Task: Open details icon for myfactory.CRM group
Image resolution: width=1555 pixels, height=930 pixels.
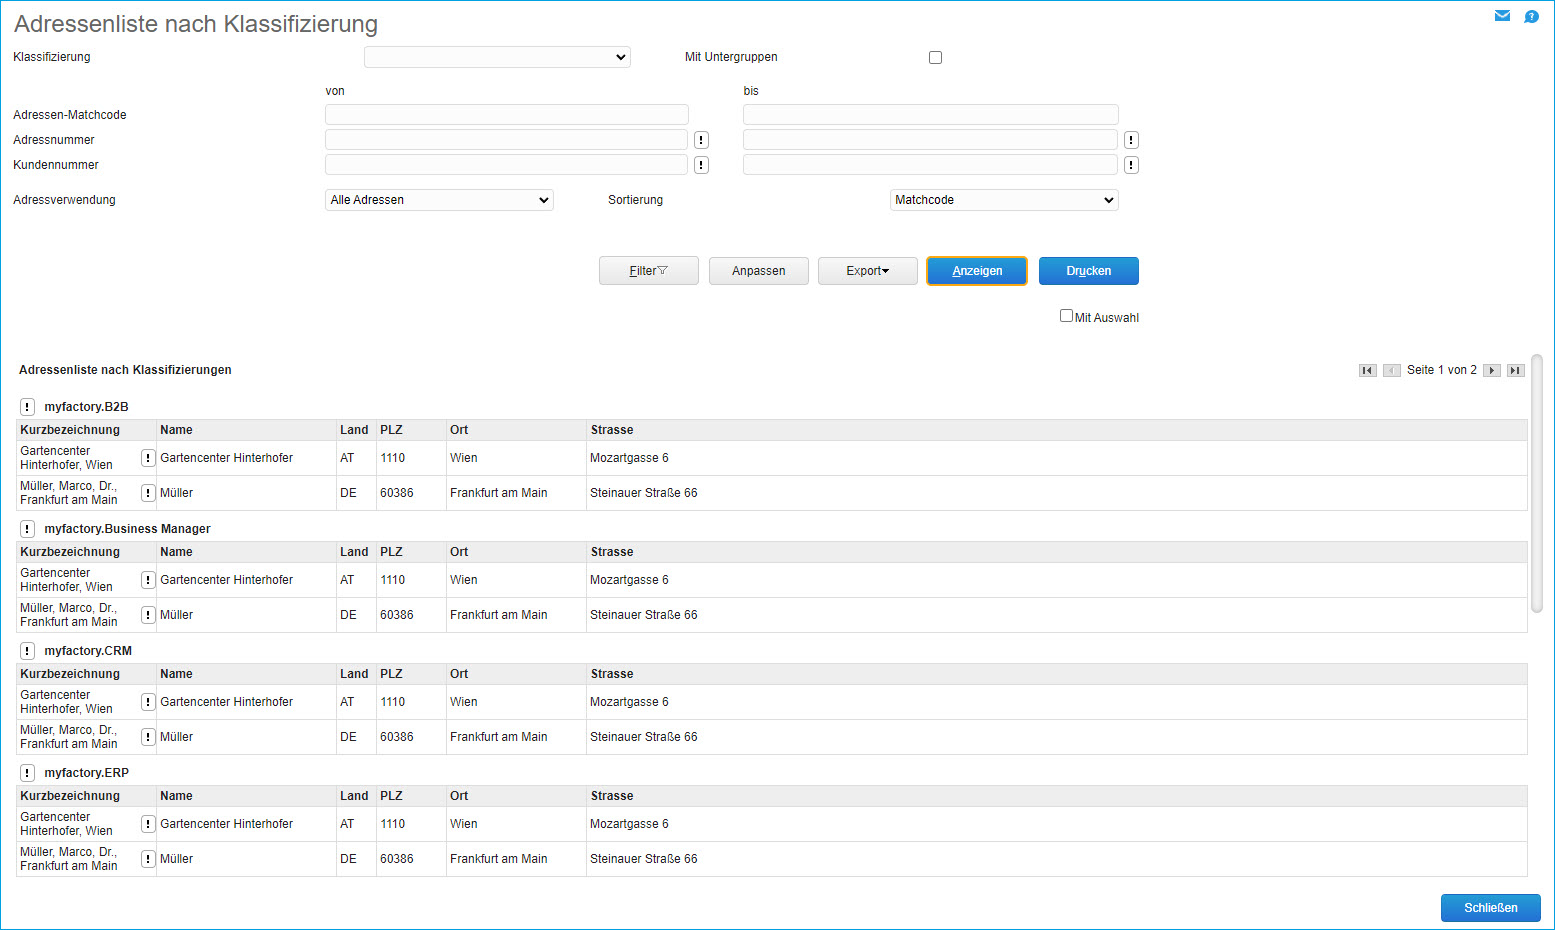Action: pyautogui.click(x=28, y=651)
